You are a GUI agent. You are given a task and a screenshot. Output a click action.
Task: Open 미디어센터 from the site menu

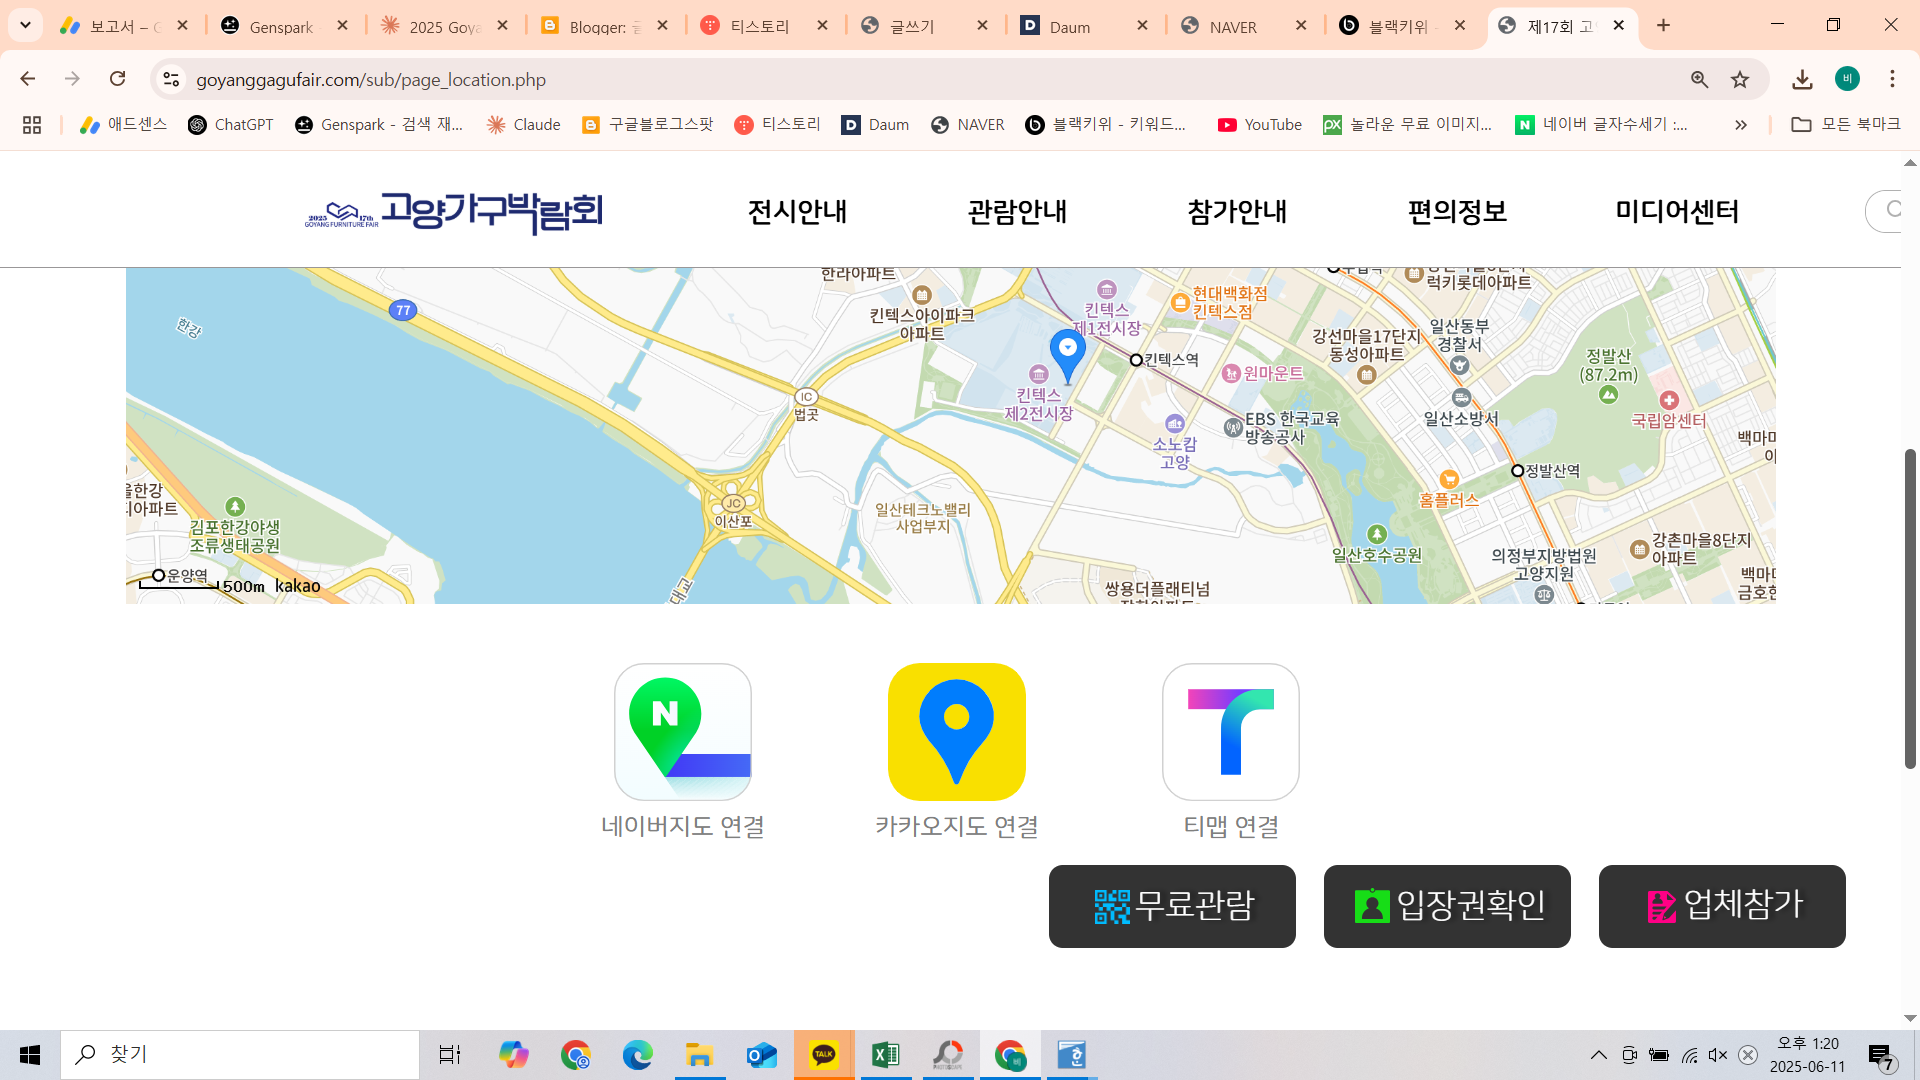(1677, 211)
